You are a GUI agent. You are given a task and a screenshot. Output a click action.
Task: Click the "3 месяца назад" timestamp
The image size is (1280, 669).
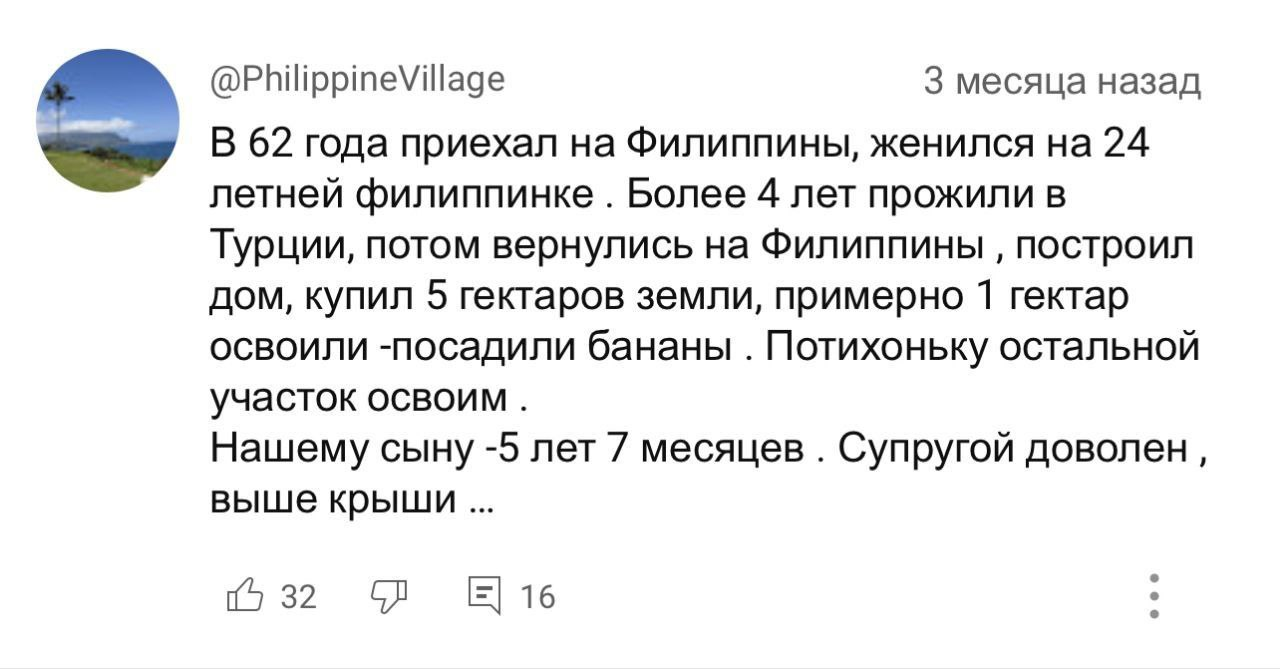click(x=1062, y=81)
